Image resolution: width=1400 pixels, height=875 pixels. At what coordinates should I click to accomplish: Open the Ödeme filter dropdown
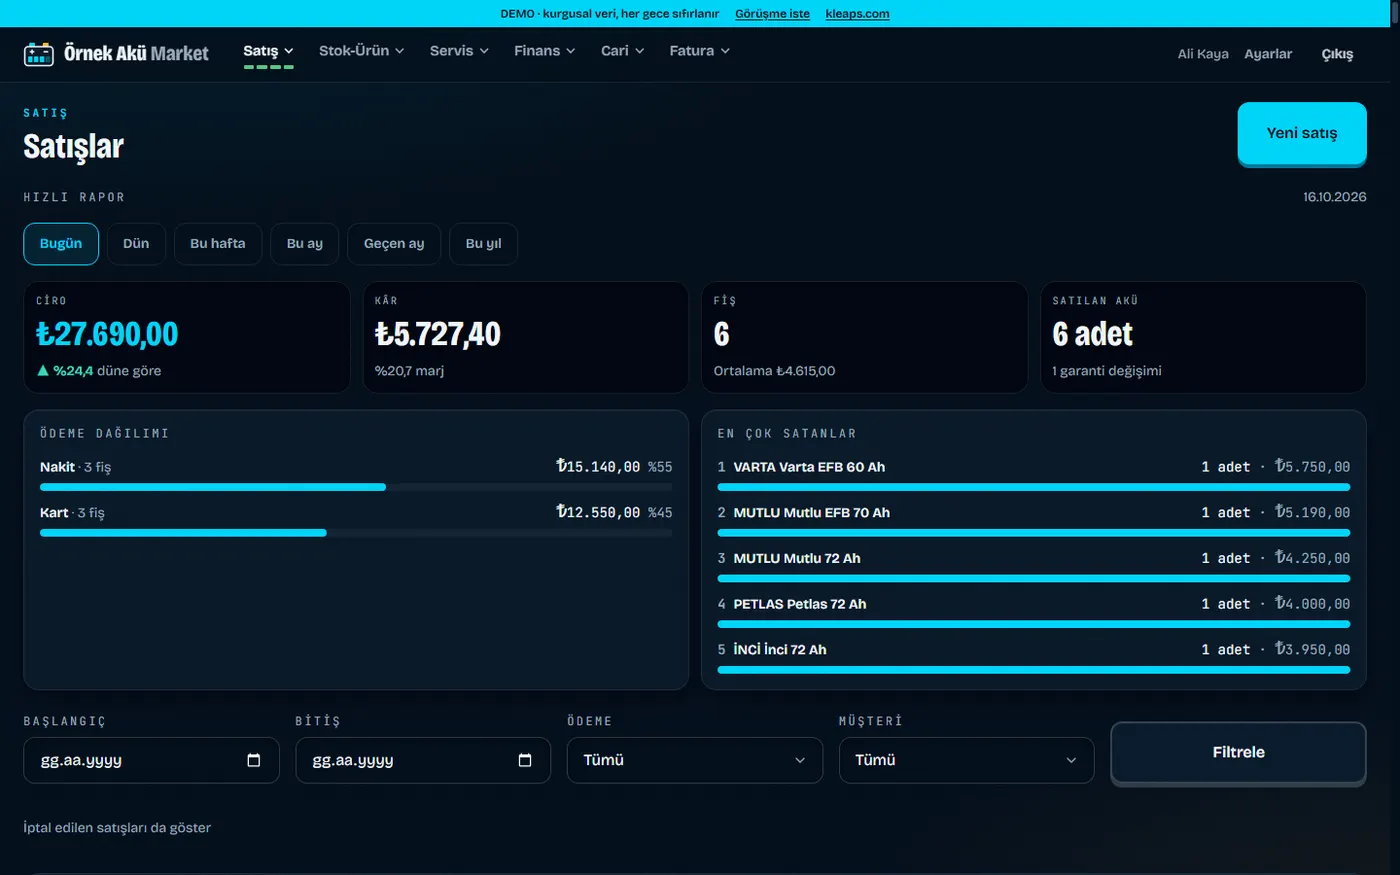tap(695, 760)
